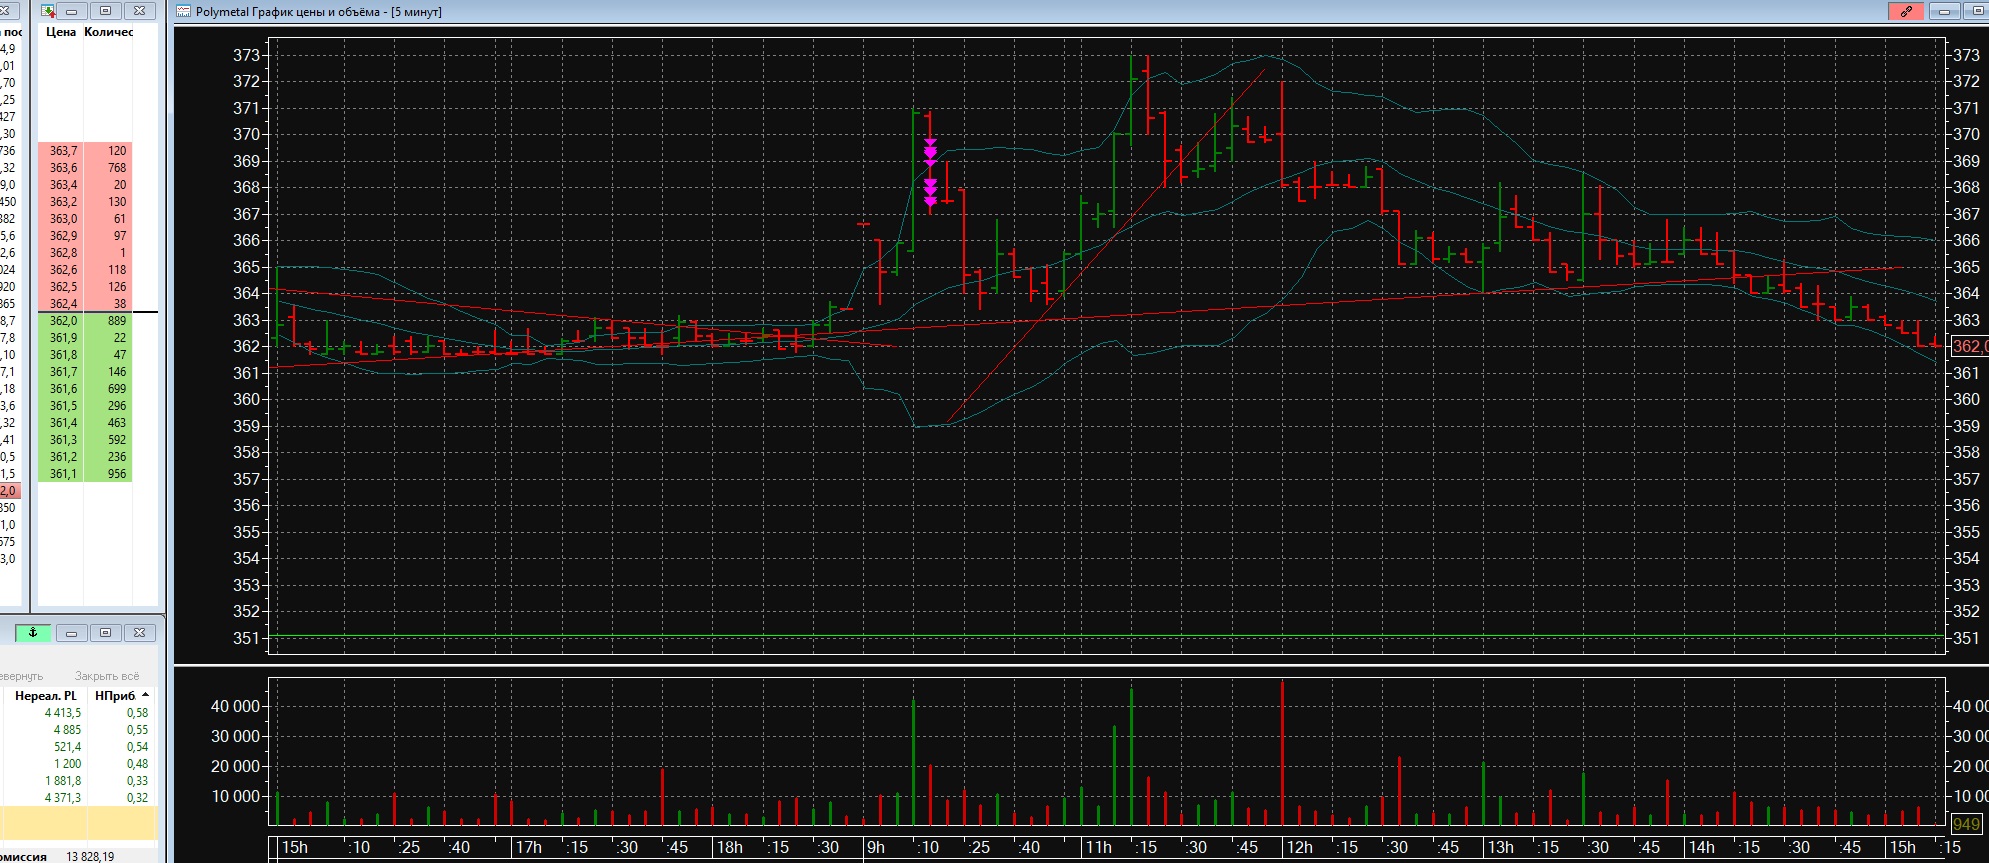Minimize the positions window with anchor button
Screen dimensions: 1989x863
point(71,633)
